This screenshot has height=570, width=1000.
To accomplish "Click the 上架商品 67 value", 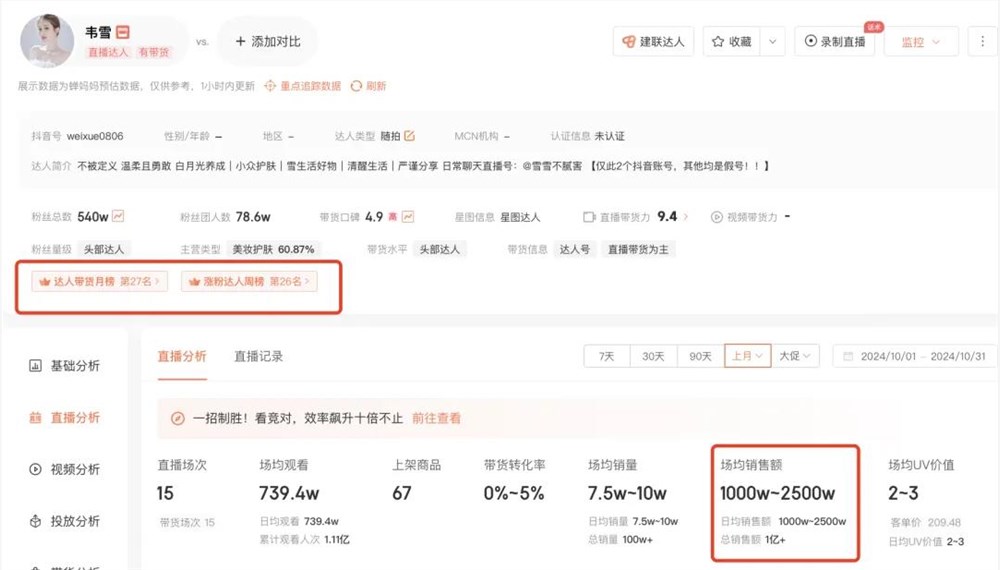I will [402, 493].
